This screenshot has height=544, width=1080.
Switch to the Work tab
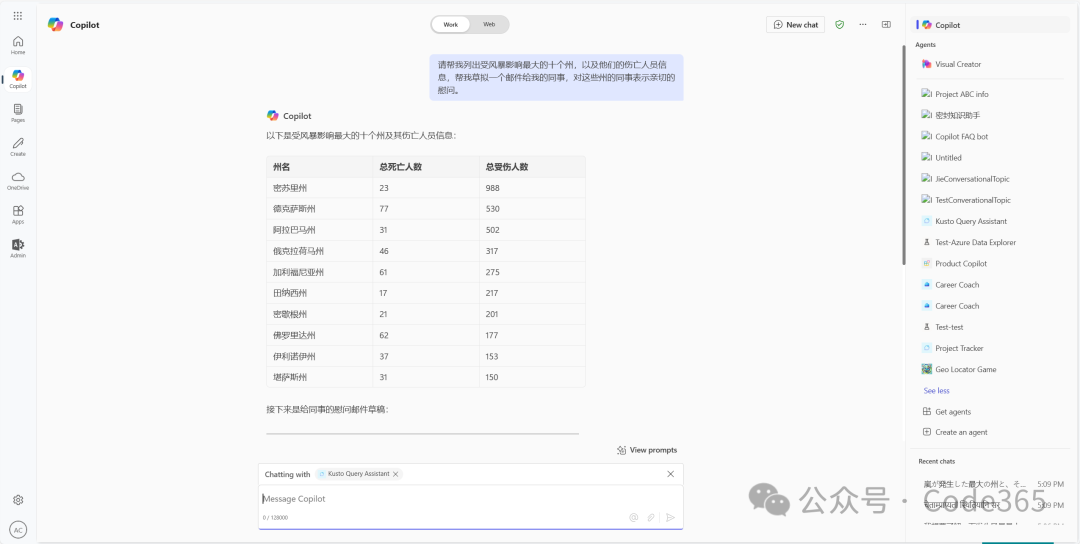pyautogui.click(x=450, y=24)
